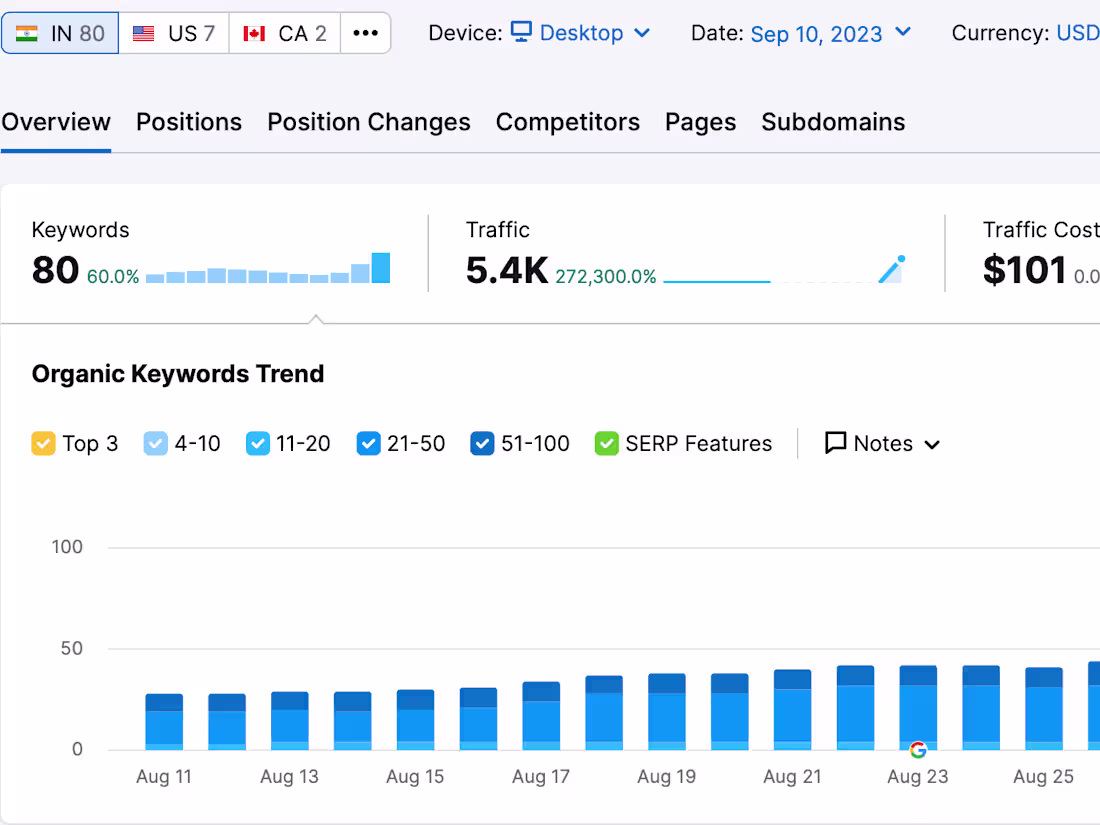Image resolution: width=1100 pixels, height=825 pixels.
Task: Click the United States flag icon
Action: 143,32
